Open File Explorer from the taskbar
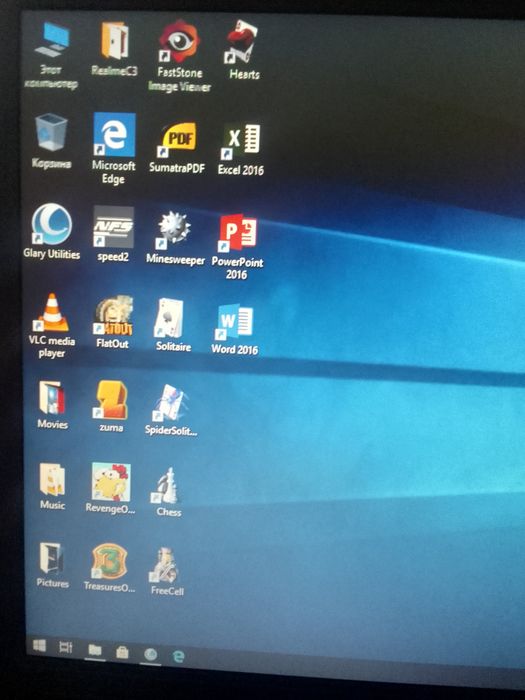525x700 pixels. coord(95,650)
